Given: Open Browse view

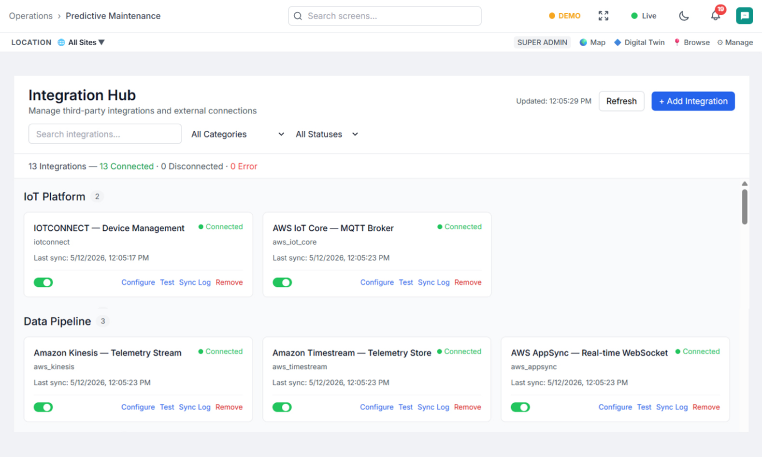Looking at the screenshot, I should tap(692, 42).
